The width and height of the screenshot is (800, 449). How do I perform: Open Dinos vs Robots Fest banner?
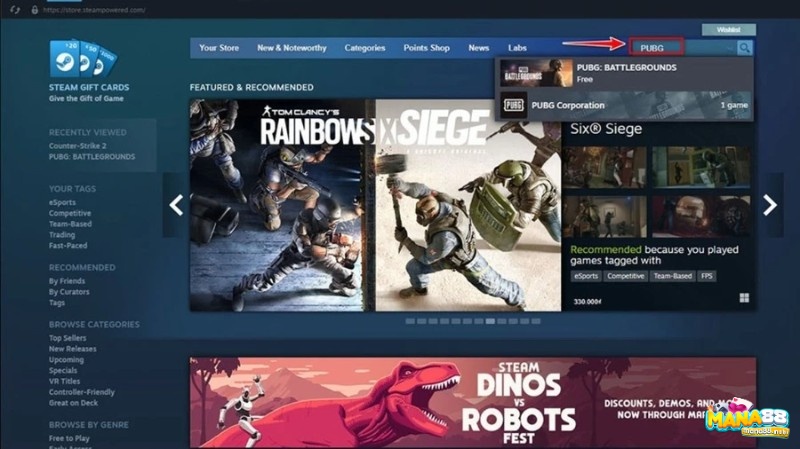473,403
